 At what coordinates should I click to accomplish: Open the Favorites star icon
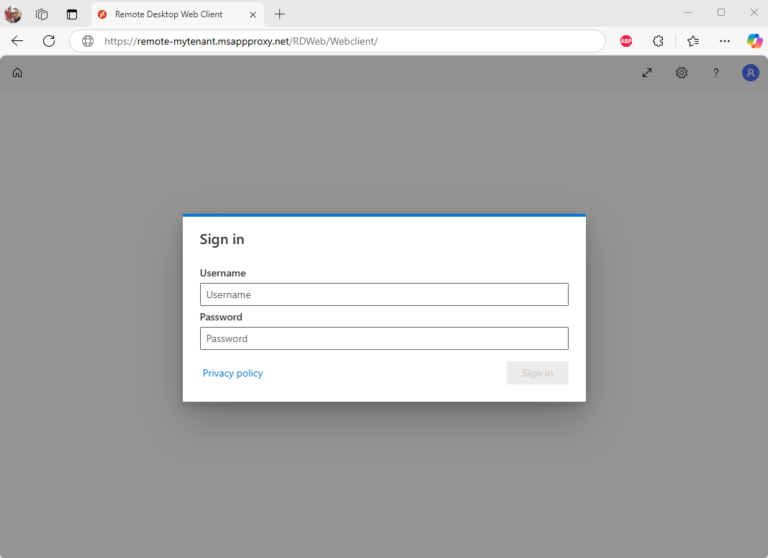coord(693,41)
